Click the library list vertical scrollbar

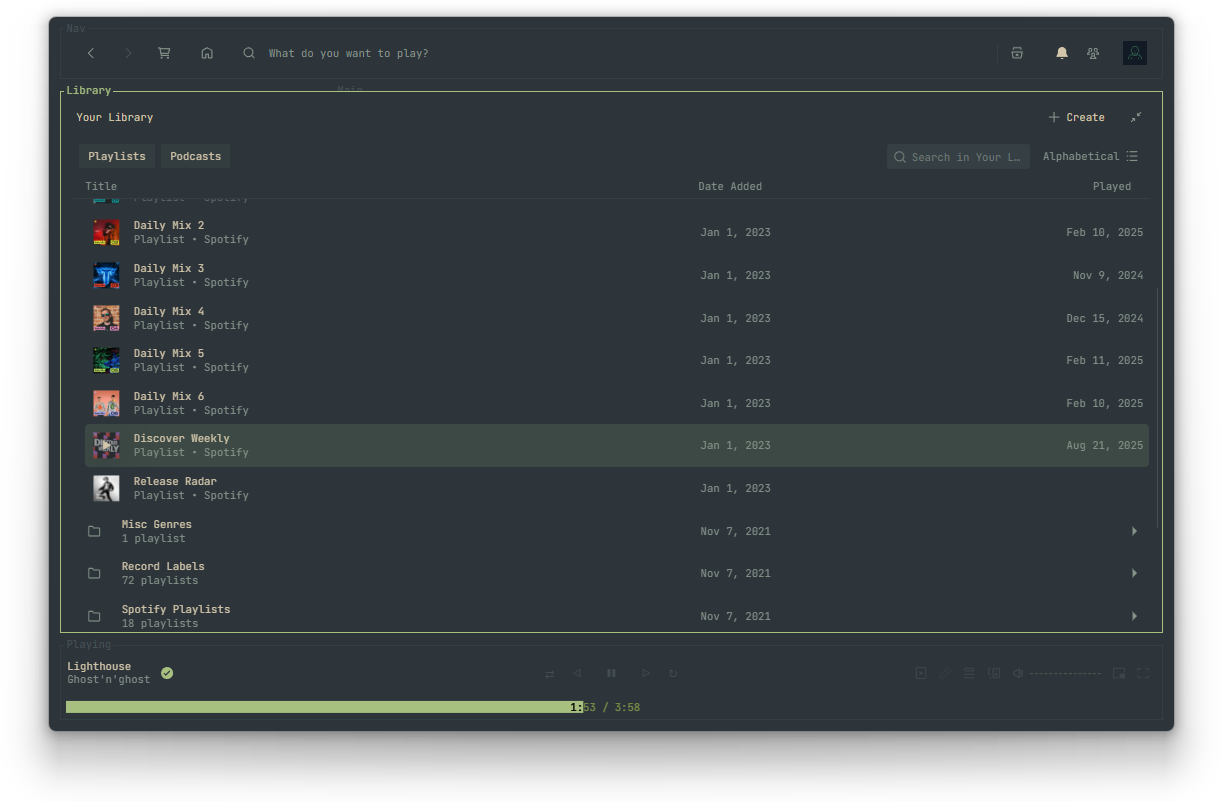(x=1157, y=408)
